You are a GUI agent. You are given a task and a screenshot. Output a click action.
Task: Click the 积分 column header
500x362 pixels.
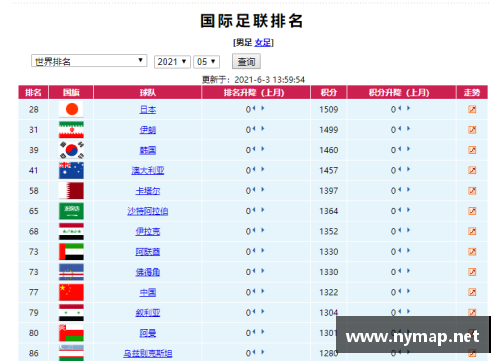[x=329, y=92]
